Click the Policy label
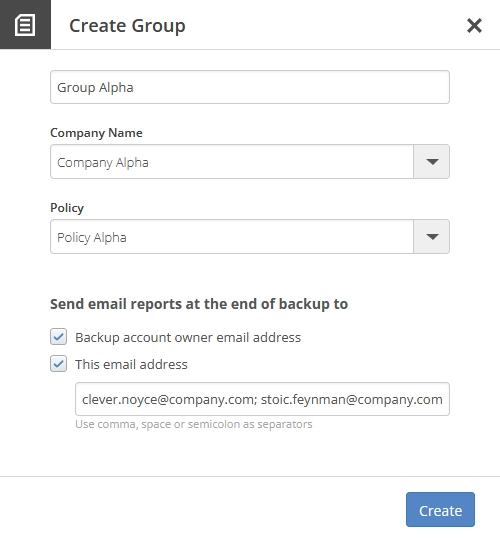This screenshot has width=500, height=542. [67, 208]
